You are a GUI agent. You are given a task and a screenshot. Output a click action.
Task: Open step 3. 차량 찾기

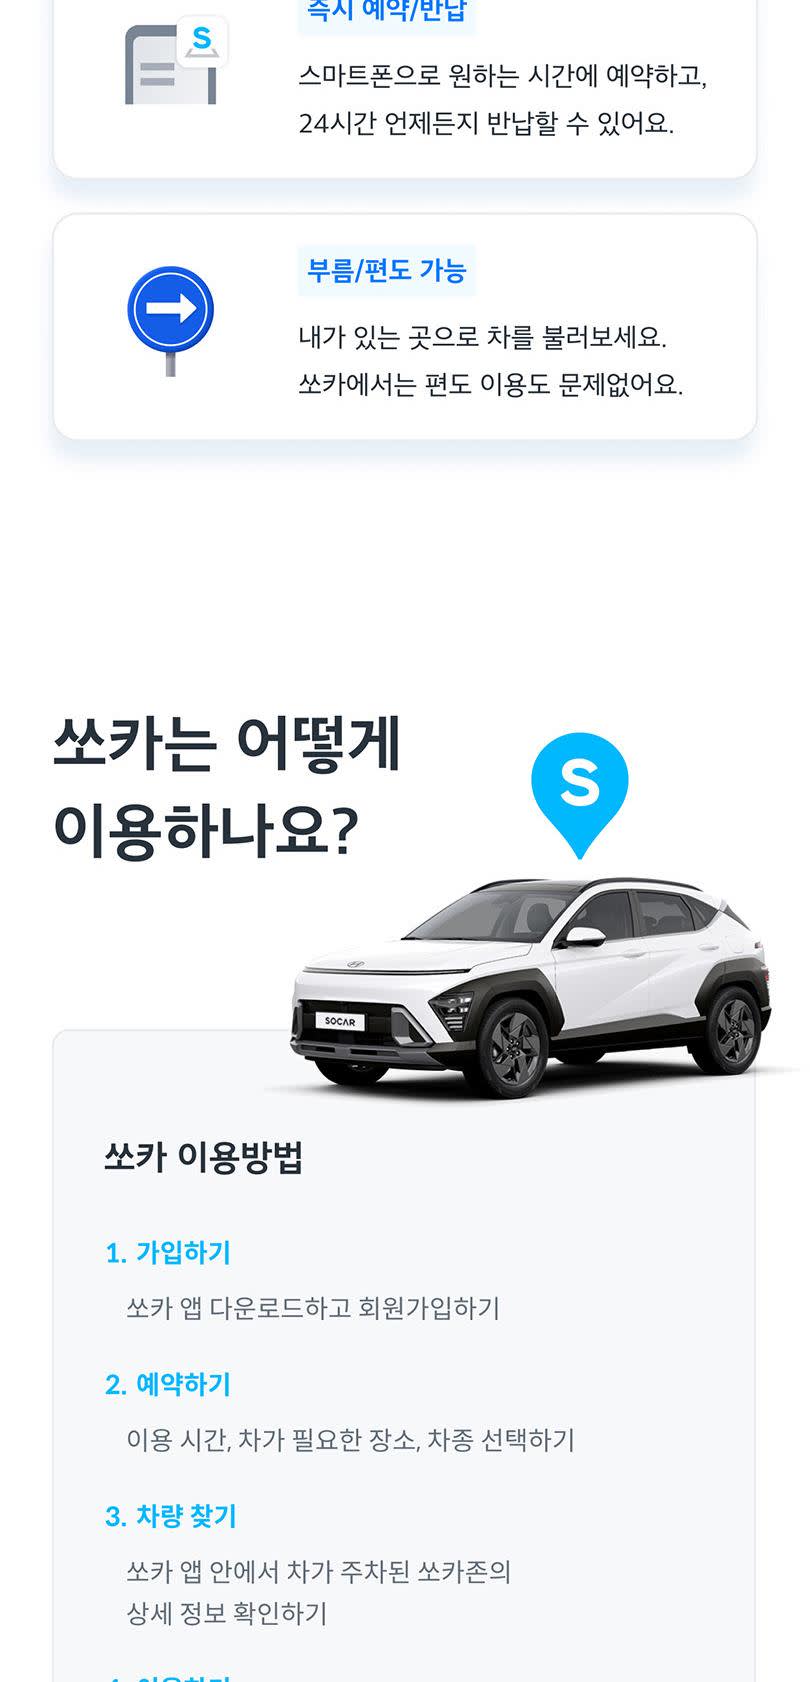point(171,1516)
